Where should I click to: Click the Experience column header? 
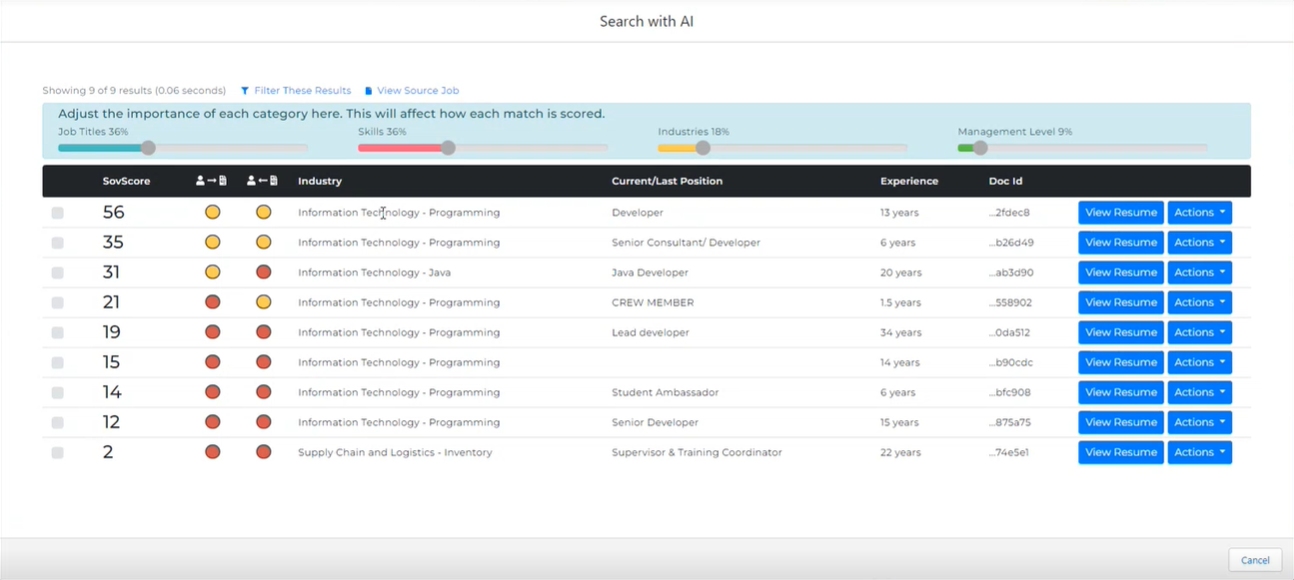pos(908,181)
